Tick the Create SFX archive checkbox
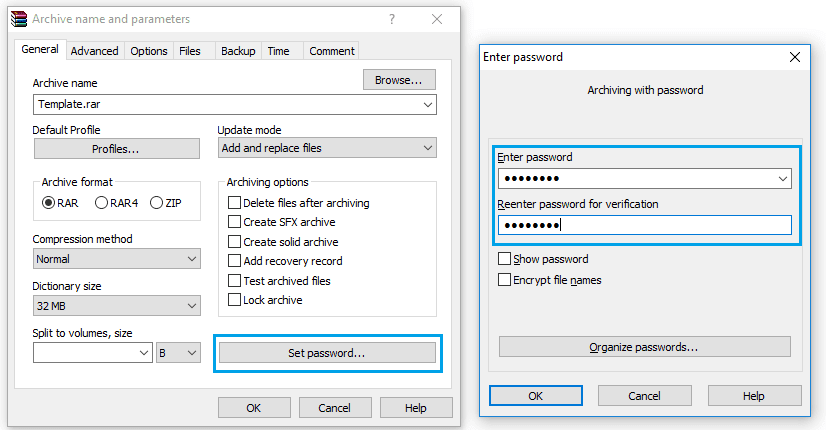Viewport: 827px width, 430px height. 282,222
